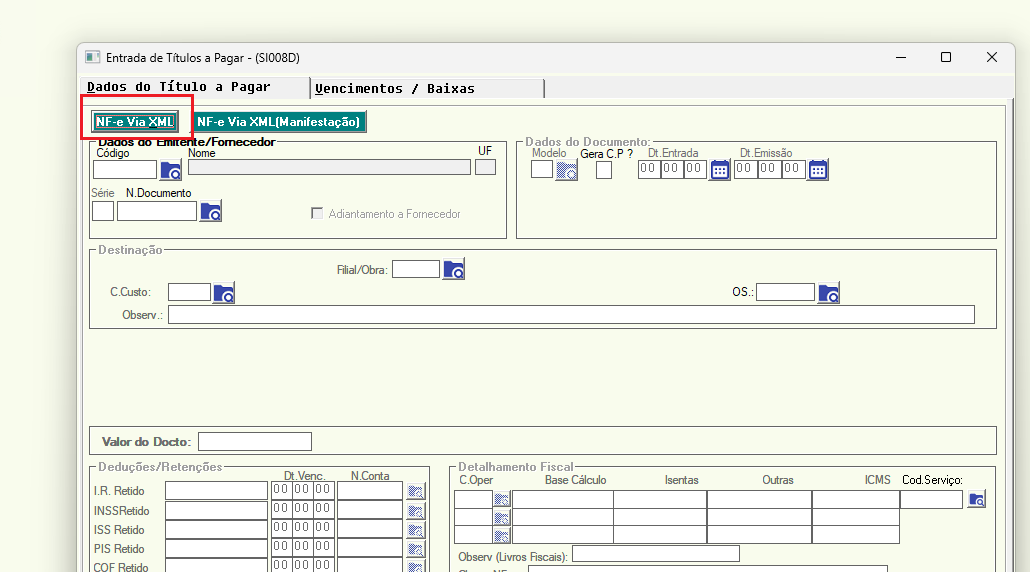Click I.R. Retido N.Conta field
This screenshot has height=572, width=1030.
(x=370, y=491)
